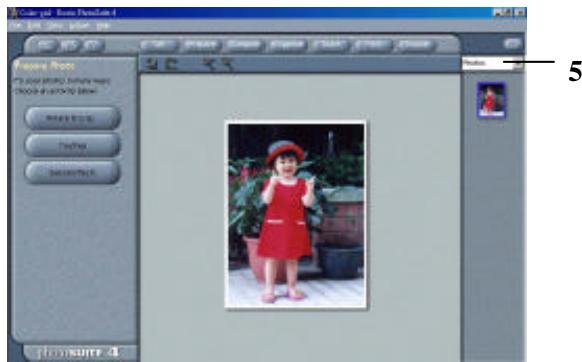Open the Adjust menu
Viewport: 582px width, 362px height.
tap(79, 26)
